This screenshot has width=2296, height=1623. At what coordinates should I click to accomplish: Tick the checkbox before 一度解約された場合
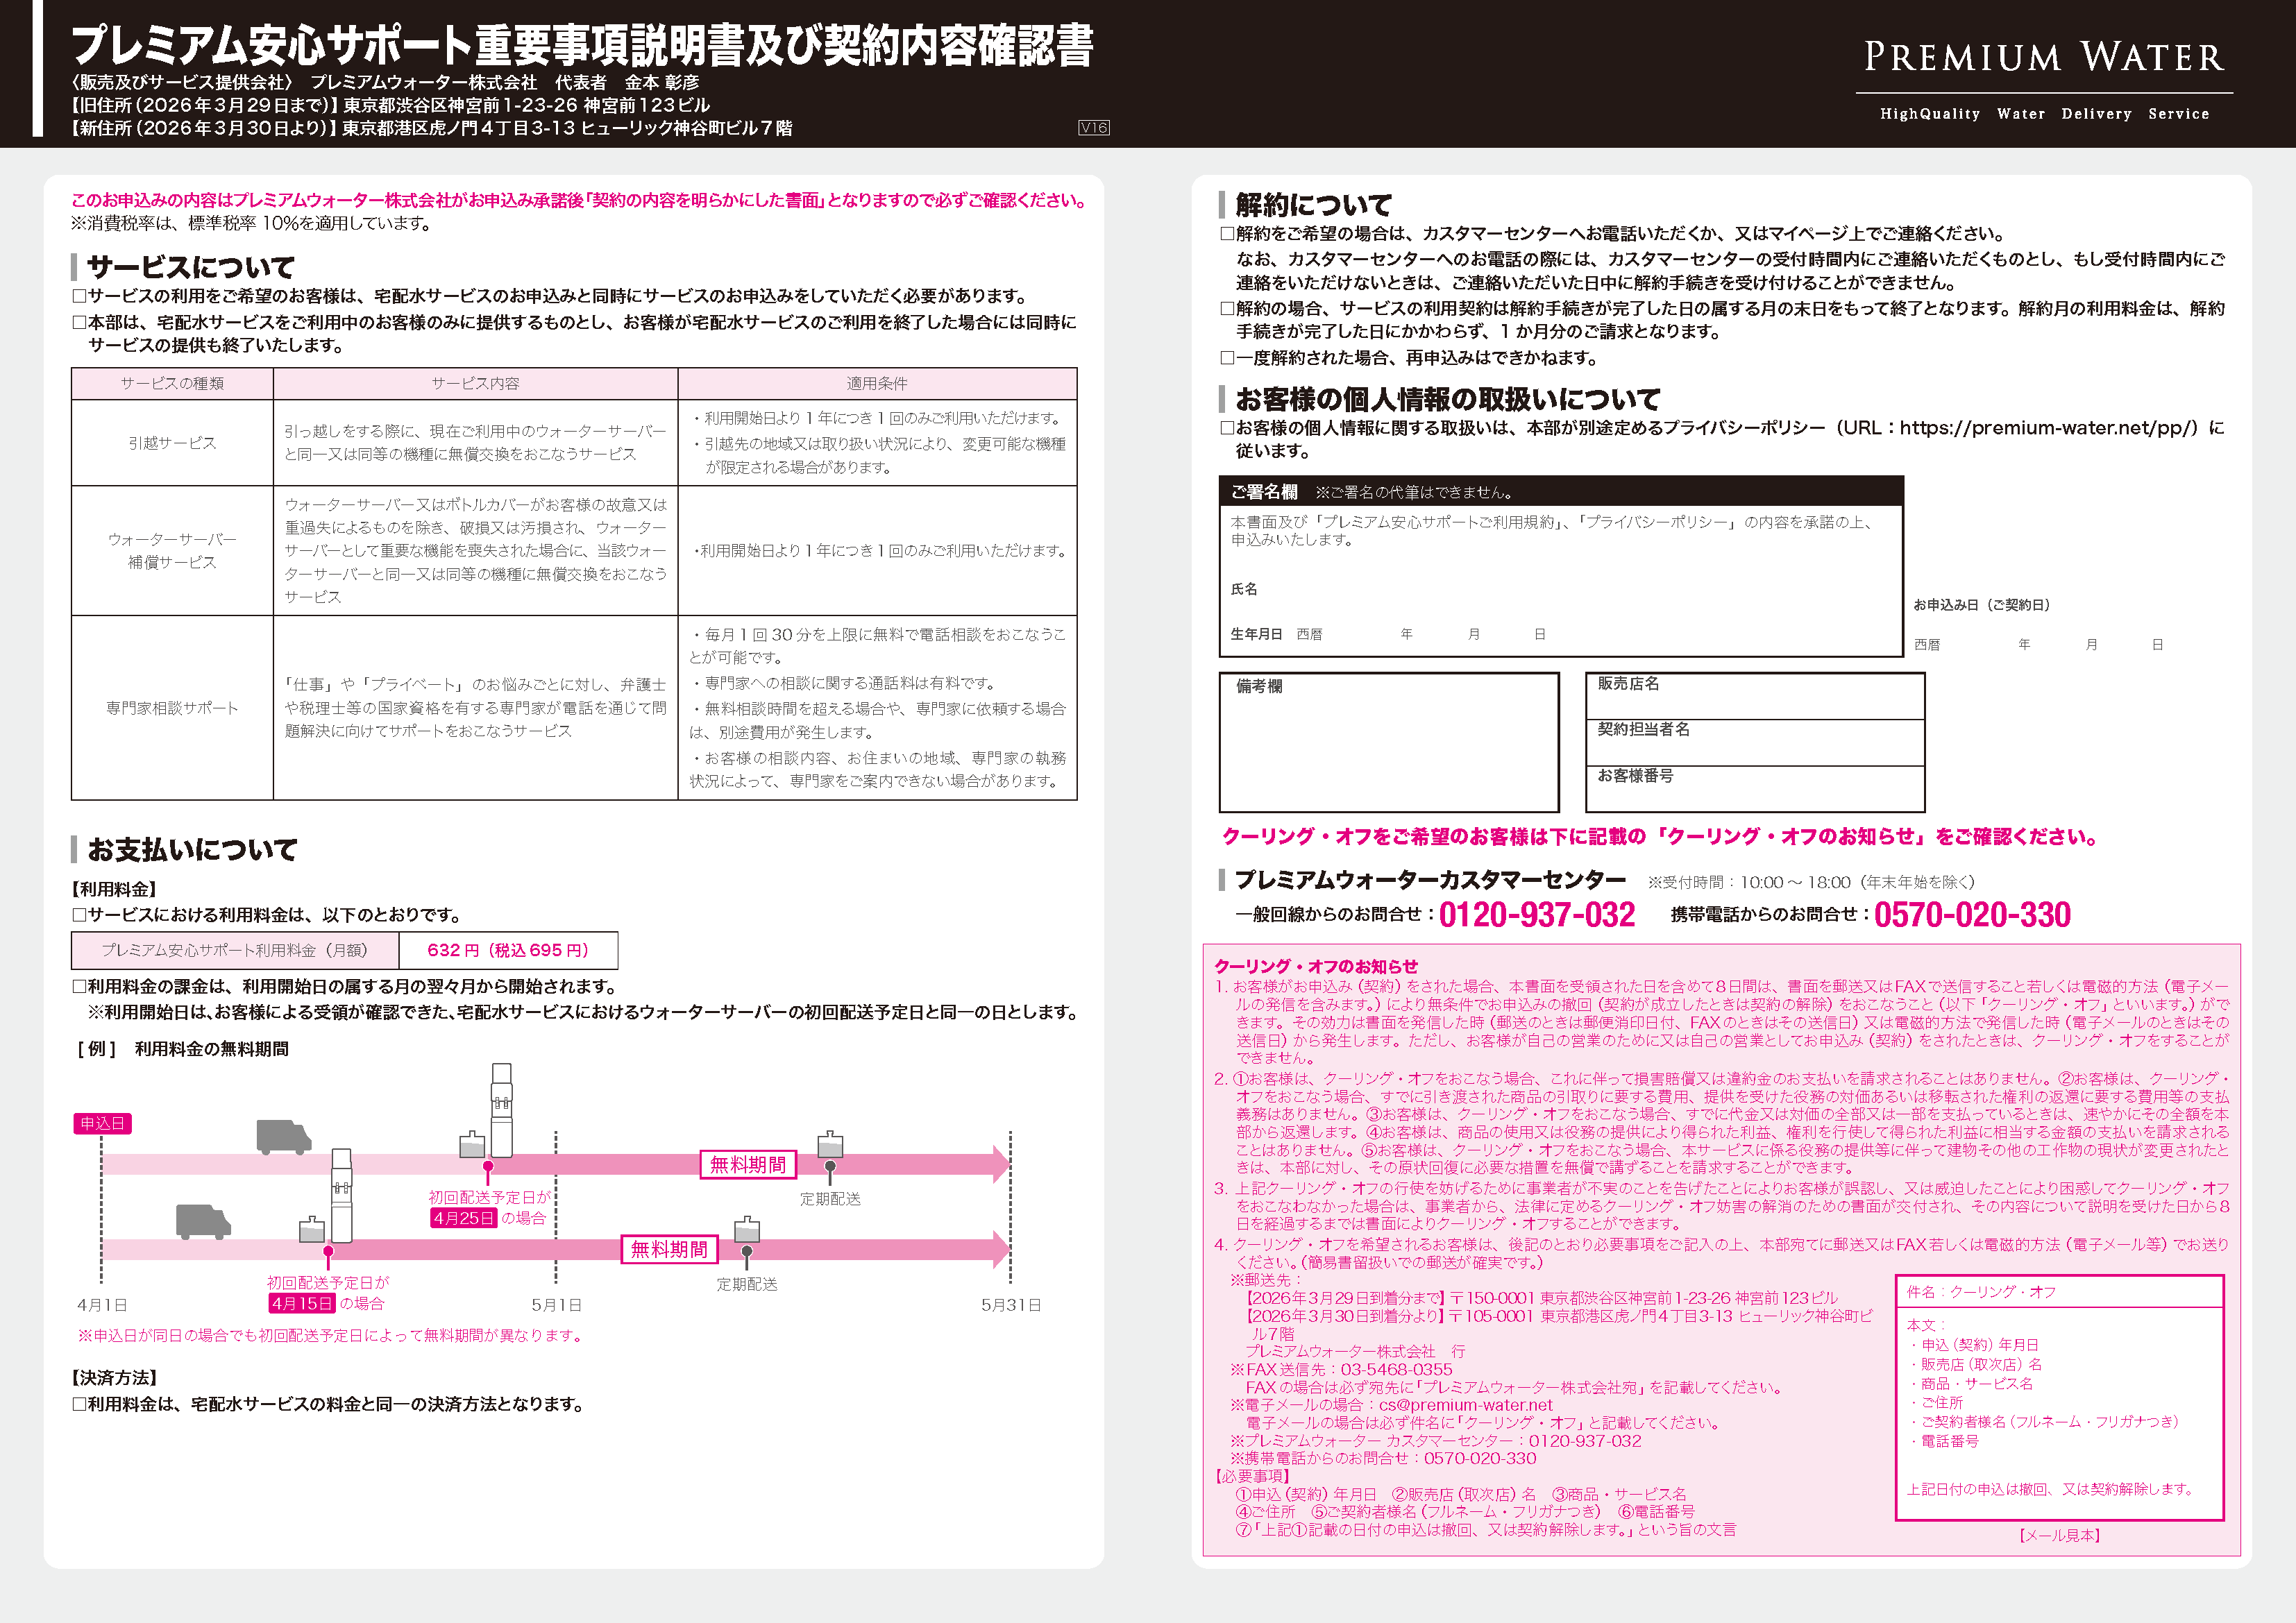[1227, 358]
